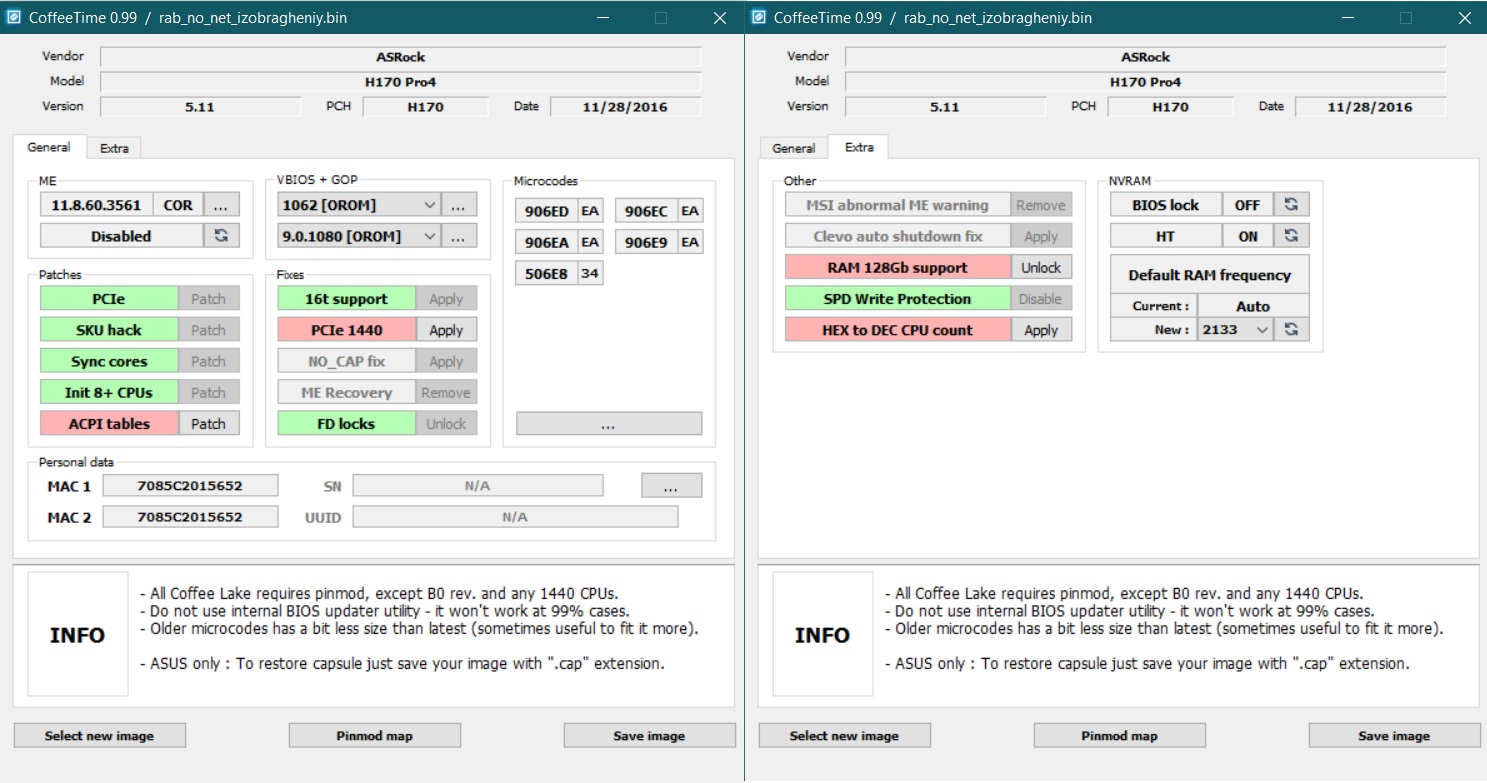Toggle the BIOS lock OFF value
The image size is (1487, 783).
[1247, 205]
